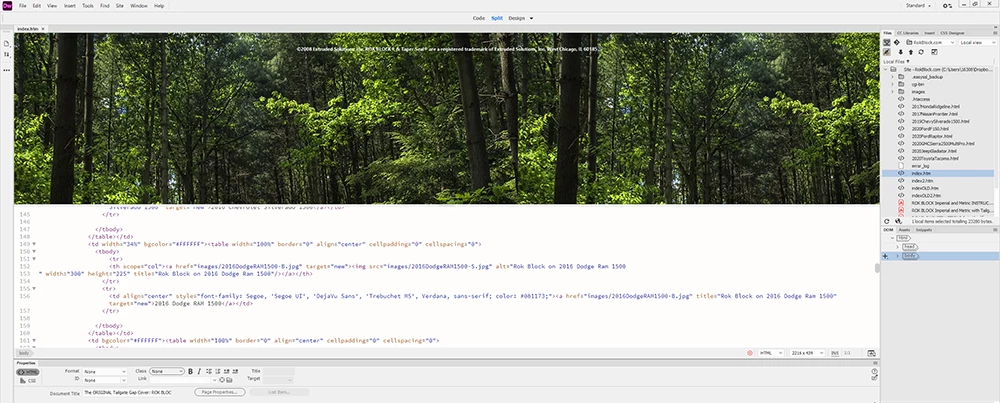Collapse the Site - RokBlock.com root folder
The height and width of the screenshot is (403, 1000).
click(885, 69)
